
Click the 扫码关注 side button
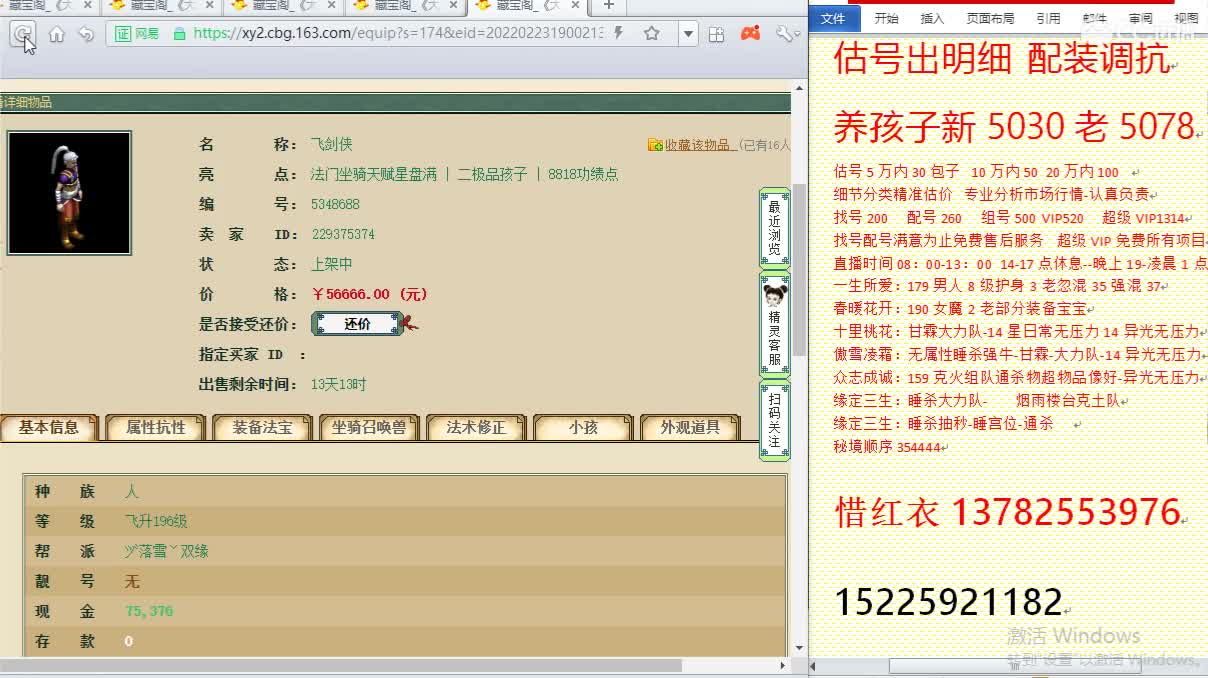774,420
